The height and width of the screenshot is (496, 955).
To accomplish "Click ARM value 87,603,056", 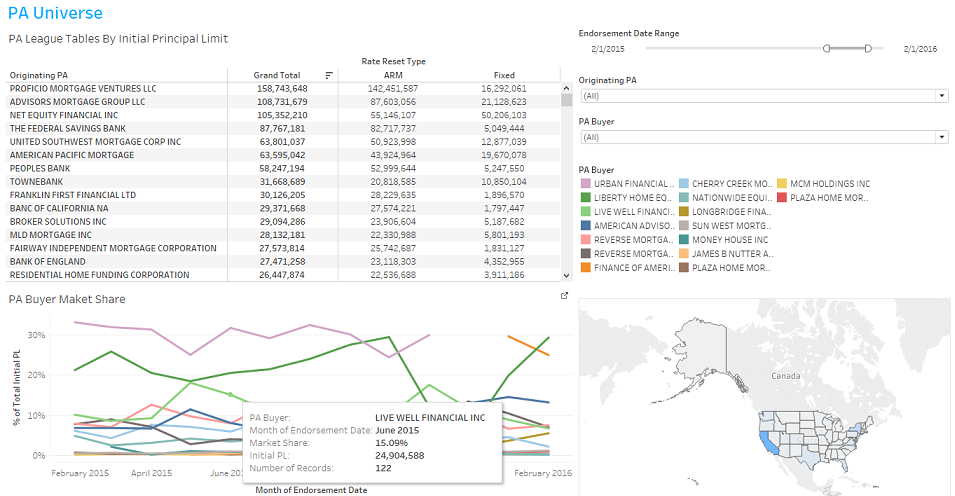I will coord(393,102).
